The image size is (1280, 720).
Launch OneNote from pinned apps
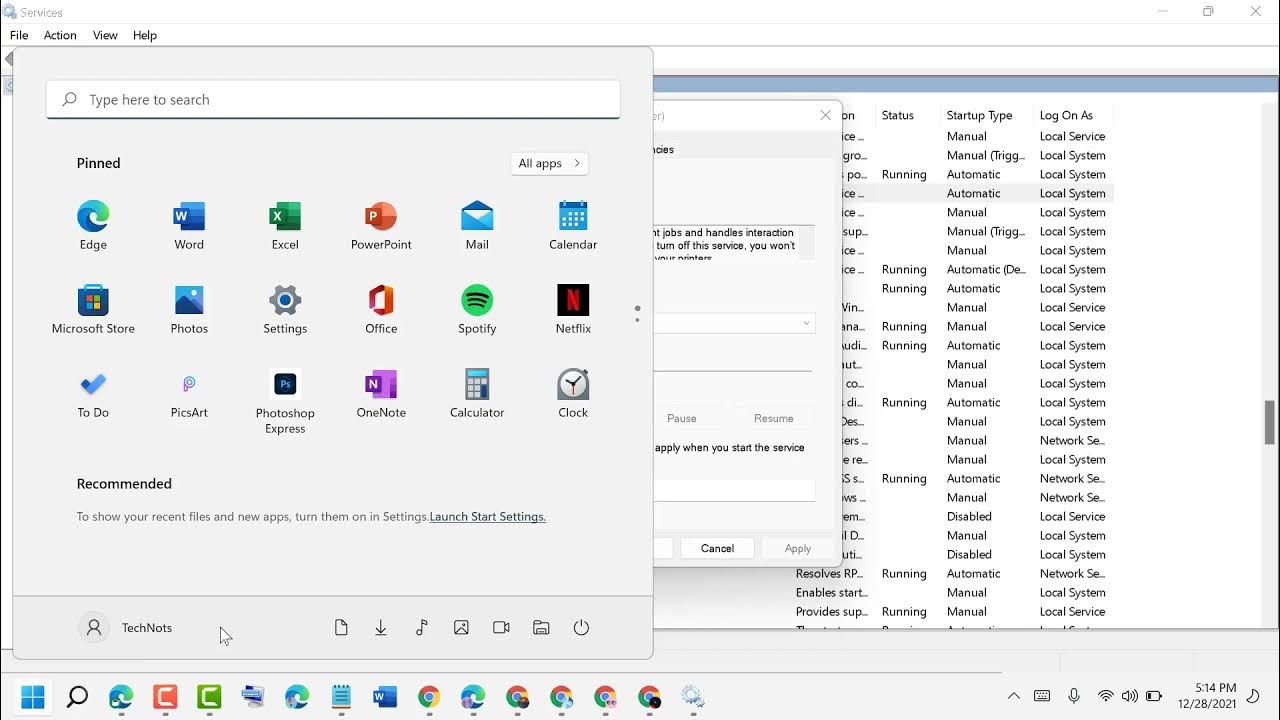[x=381, y=393]
